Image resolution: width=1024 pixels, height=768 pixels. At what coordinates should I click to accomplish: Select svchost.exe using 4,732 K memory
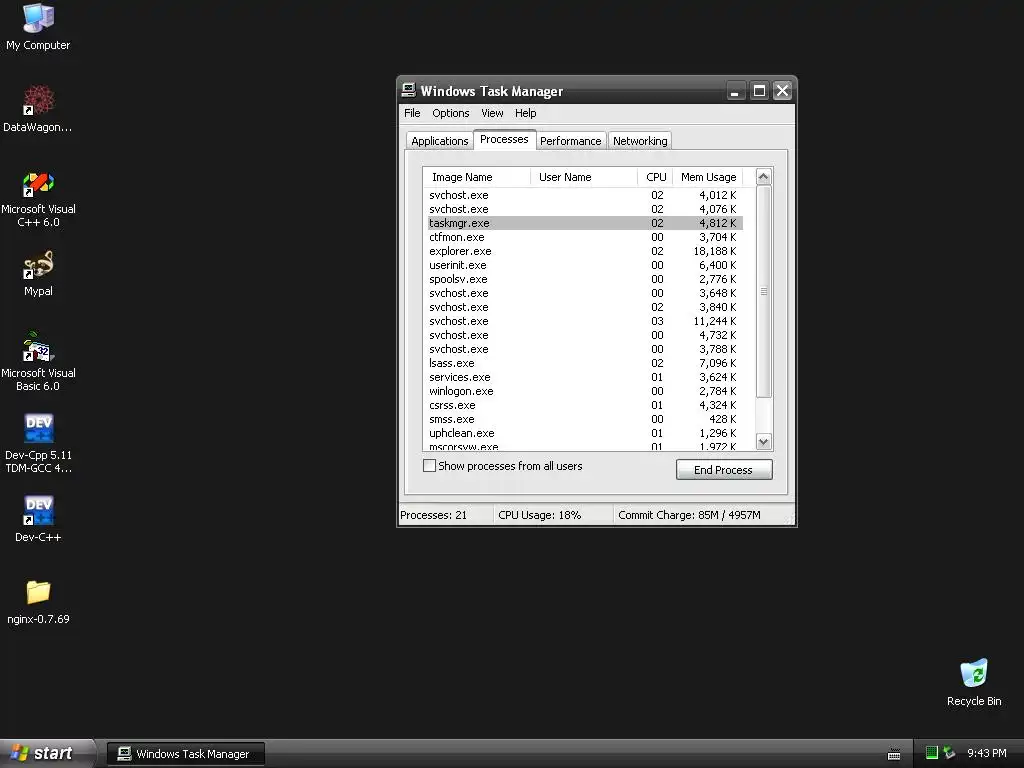pyautogui.click(x=585, y=335)
